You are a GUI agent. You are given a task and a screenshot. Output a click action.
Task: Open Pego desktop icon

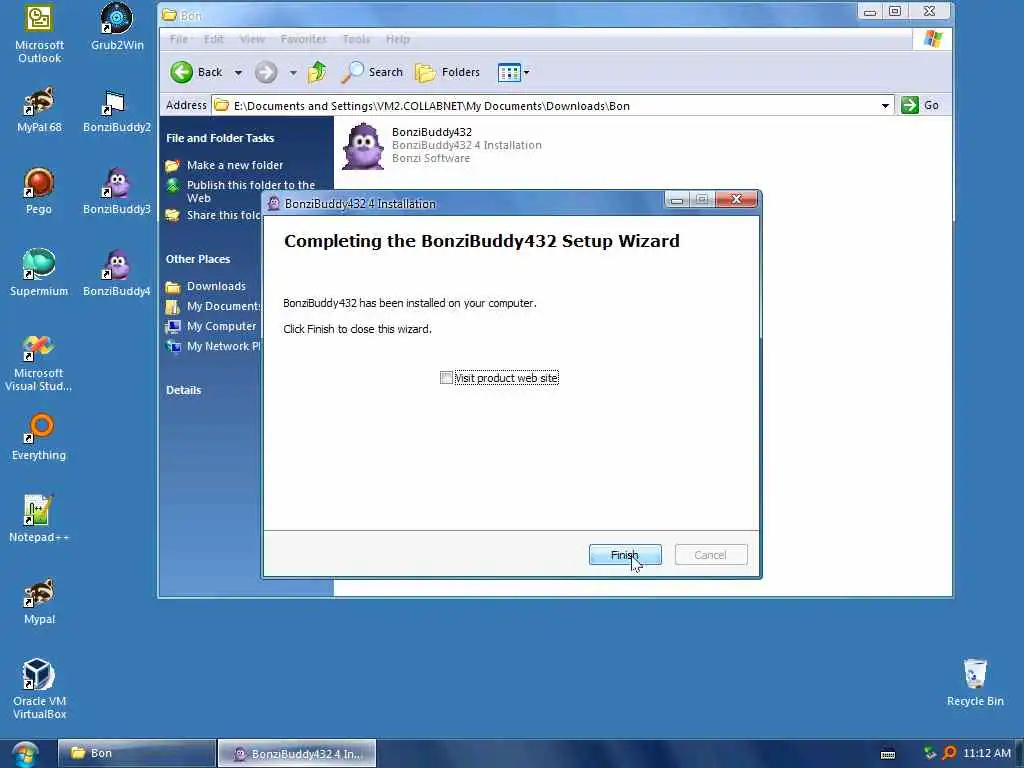click(x=39, y=191)
